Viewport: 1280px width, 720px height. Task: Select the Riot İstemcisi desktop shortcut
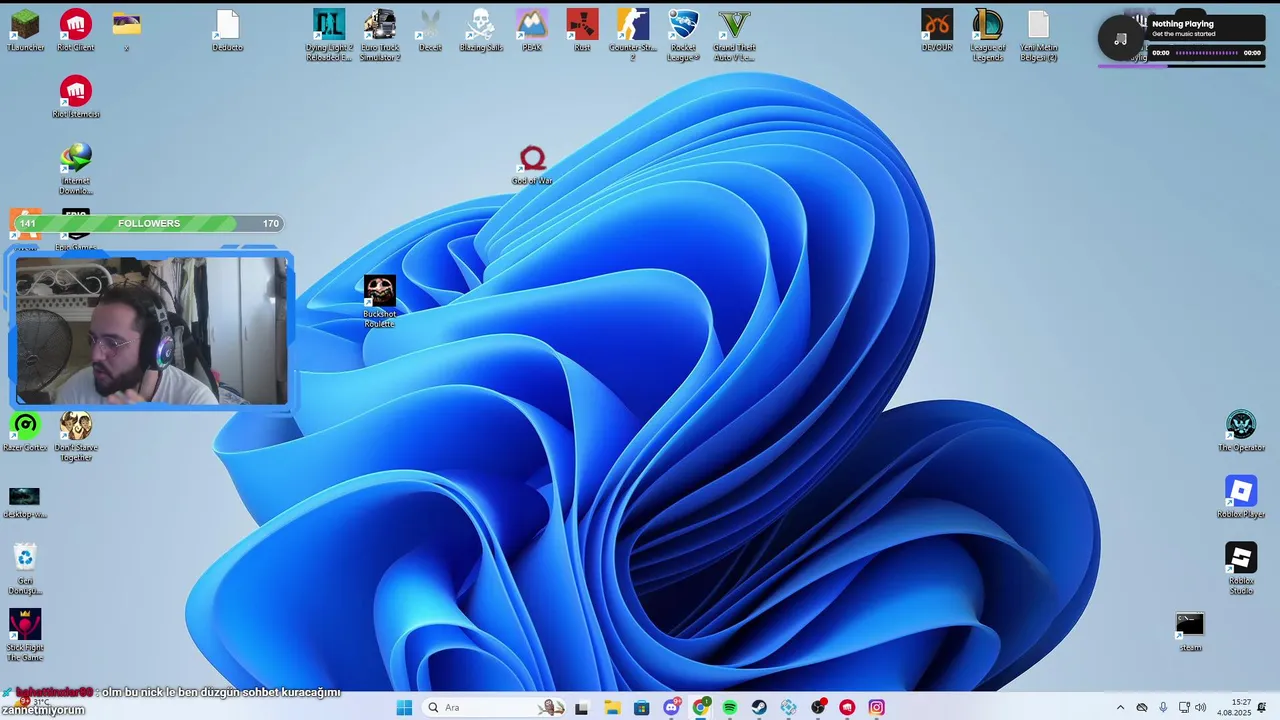pyautogui.click(x=76, y=97)
